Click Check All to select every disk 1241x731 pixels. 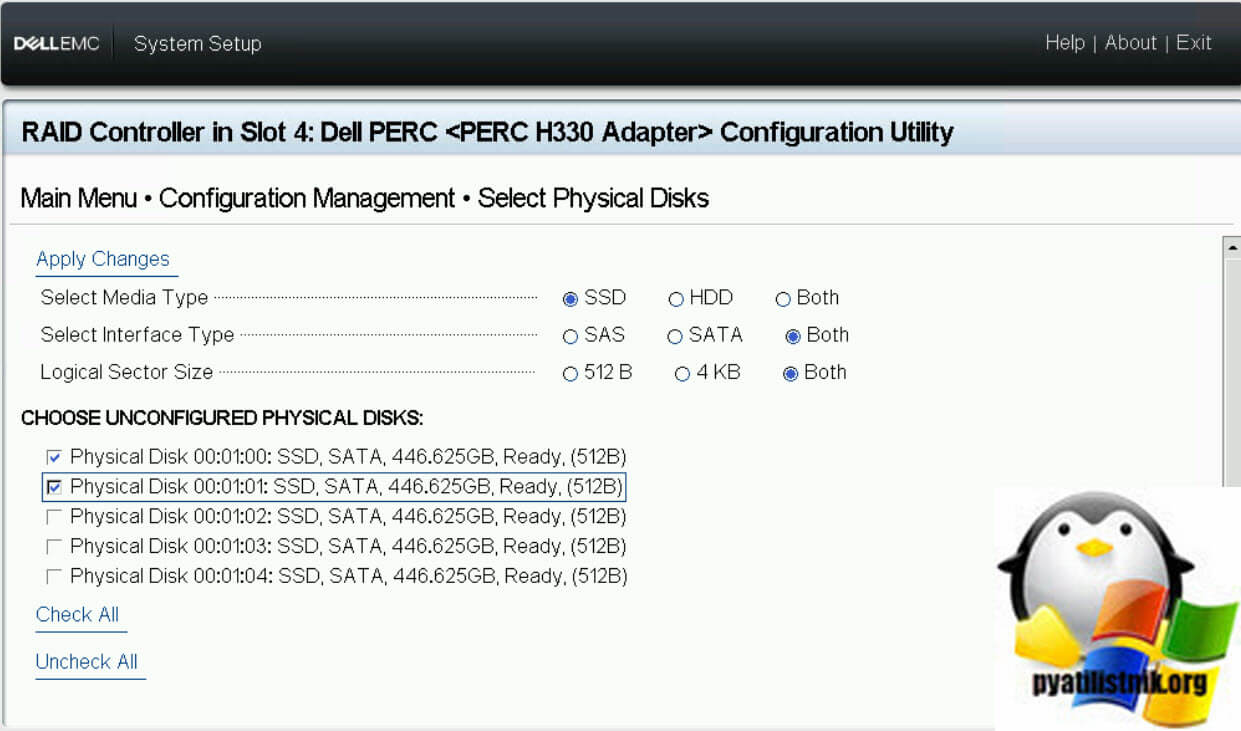coord(78,614)
